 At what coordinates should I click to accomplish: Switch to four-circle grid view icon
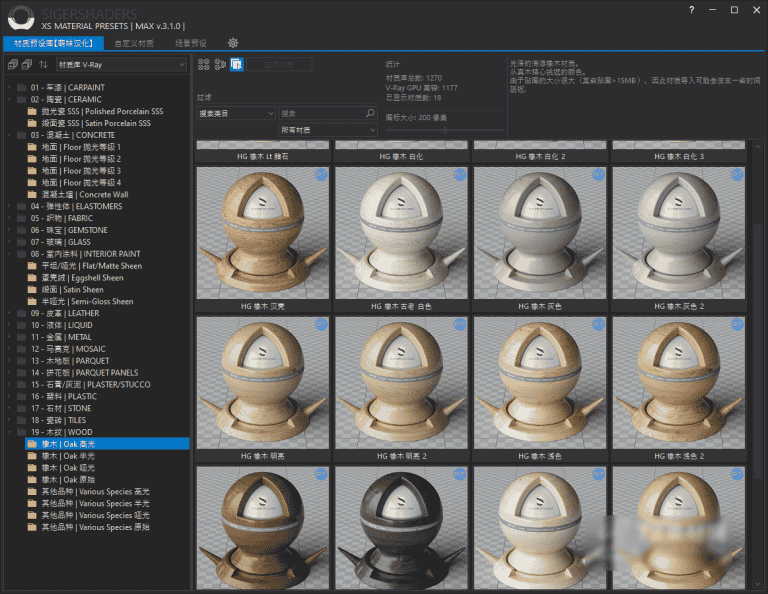point(204,64)
